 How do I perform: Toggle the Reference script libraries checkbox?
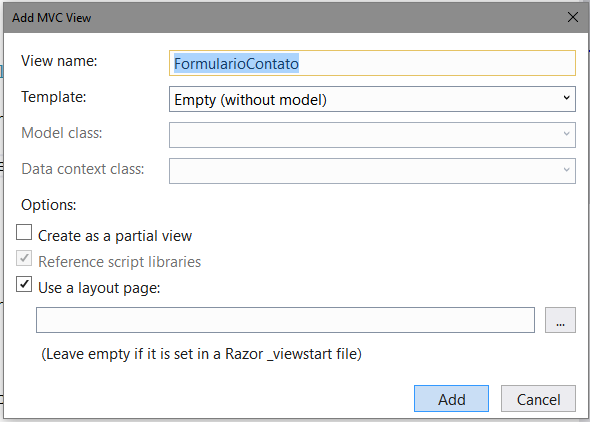[x=24, y=258]
